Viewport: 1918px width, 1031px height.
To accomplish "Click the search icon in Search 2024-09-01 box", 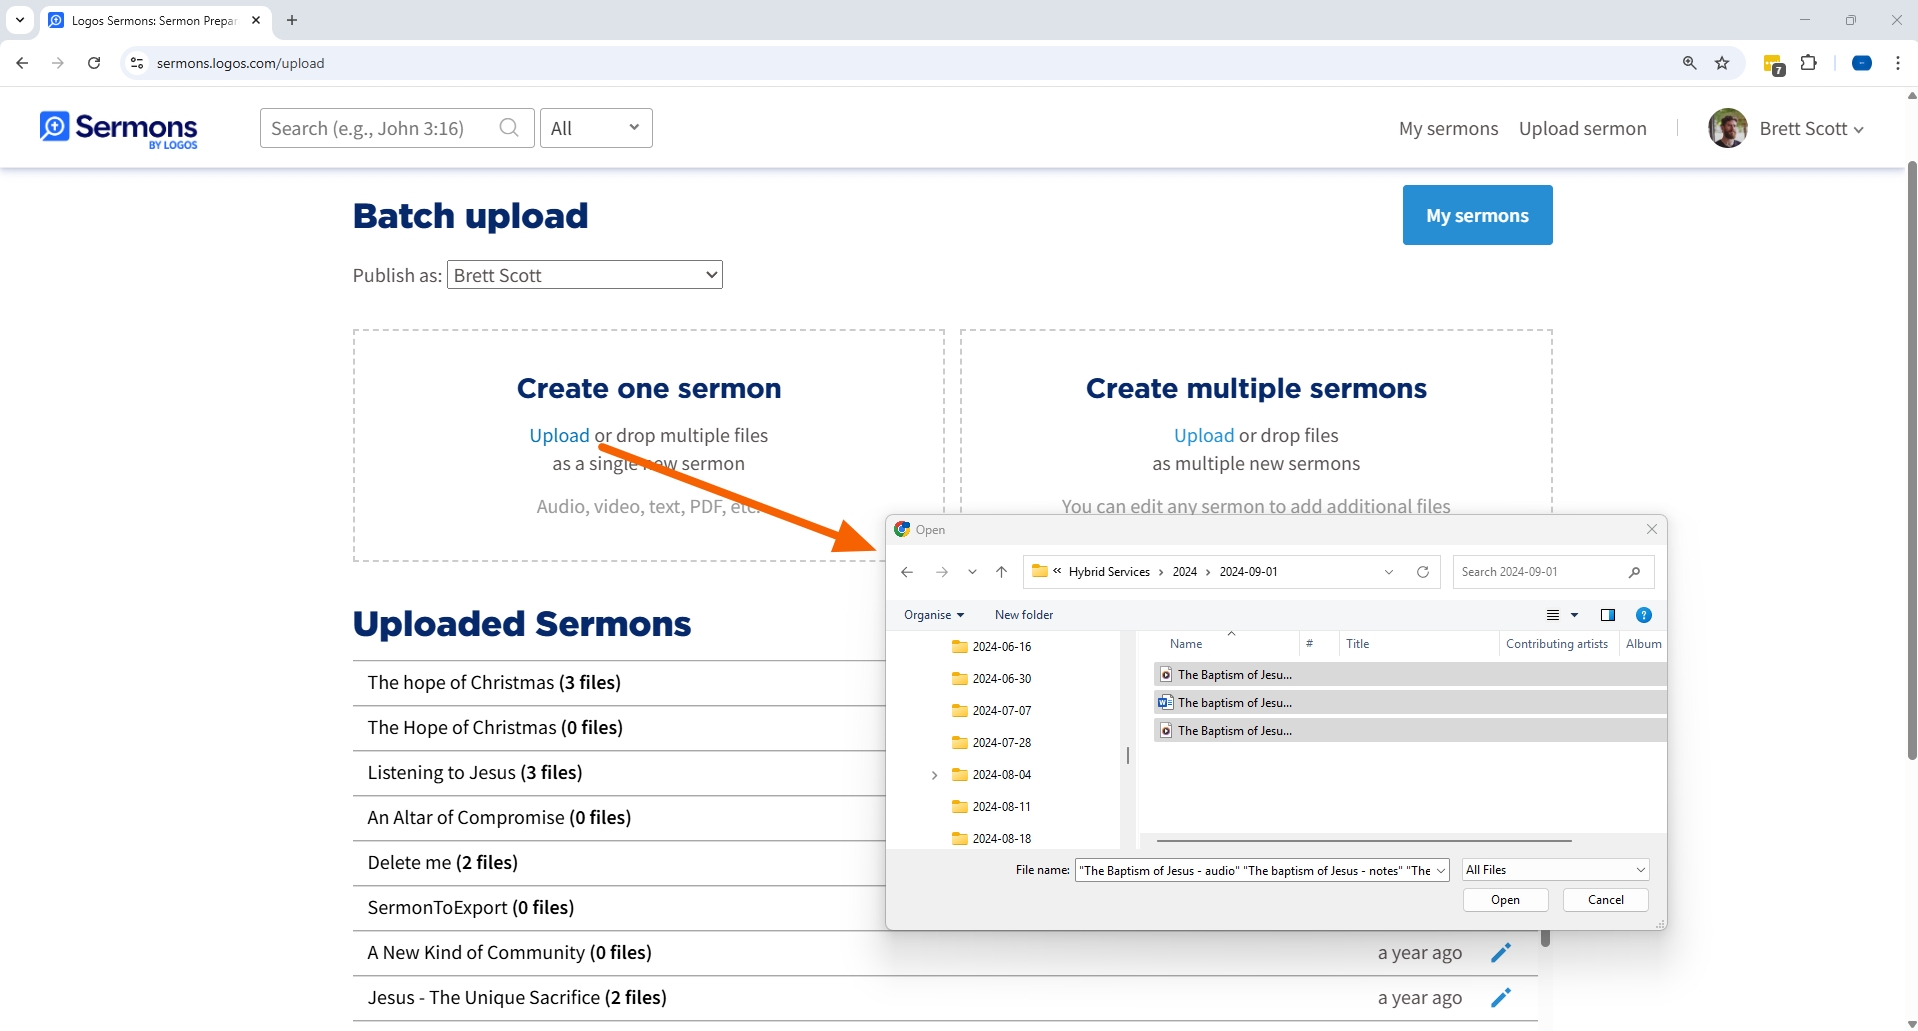I will pos(1634,572).
